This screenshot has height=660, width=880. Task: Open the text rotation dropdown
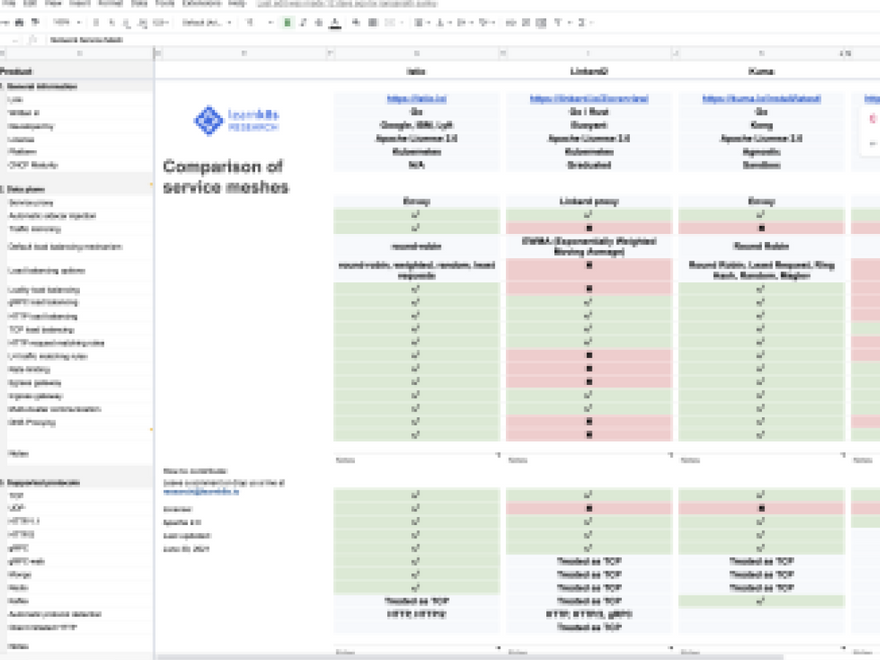tap(486, 22)
